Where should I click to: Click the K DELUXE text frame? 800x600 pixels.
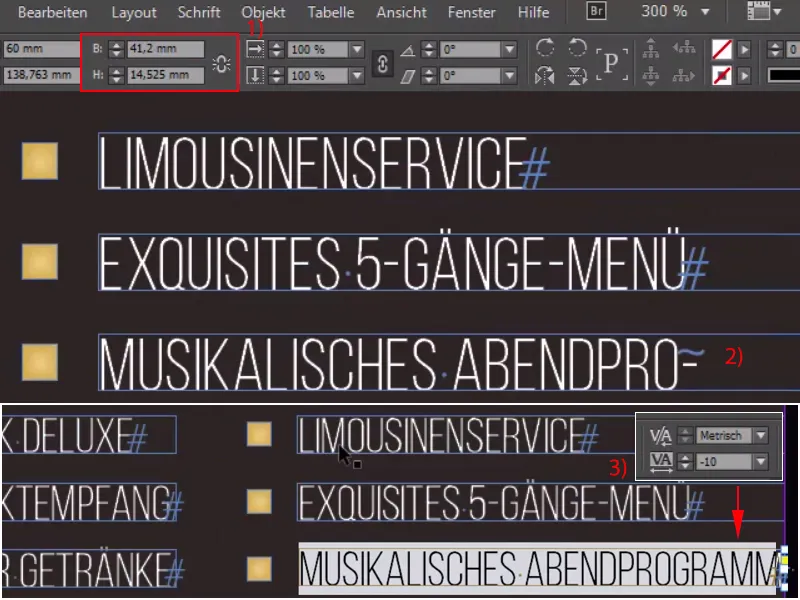point(89,435)
